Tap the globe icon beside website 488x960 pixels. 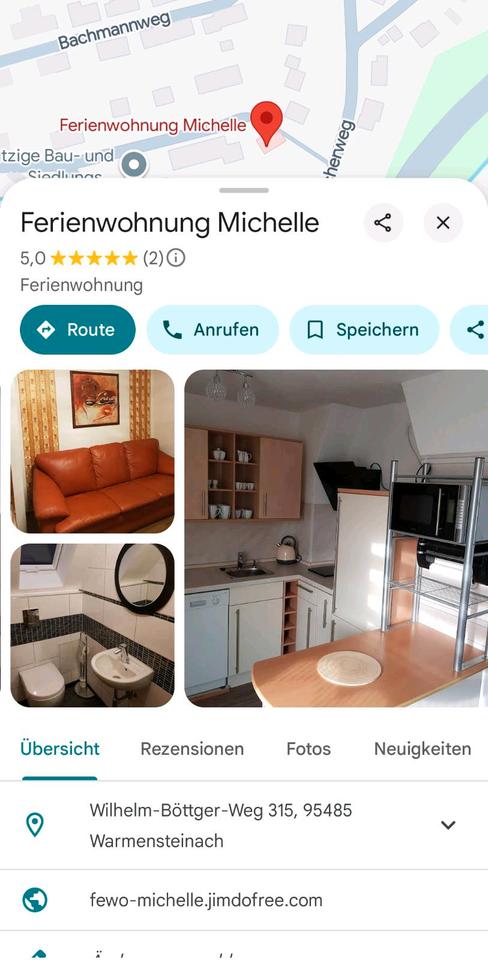[35, 900]
